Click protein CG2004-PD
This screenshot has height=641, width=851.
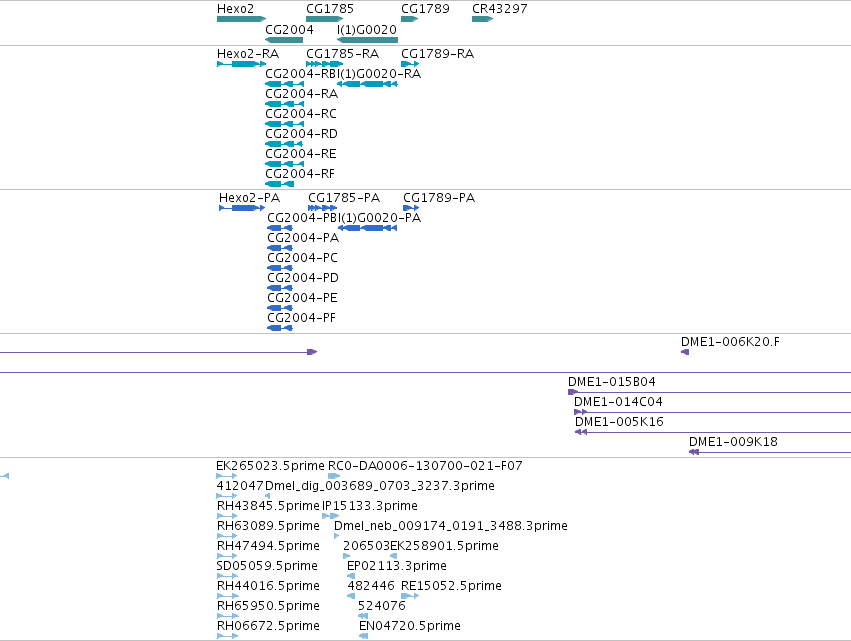tap(280, 288)
